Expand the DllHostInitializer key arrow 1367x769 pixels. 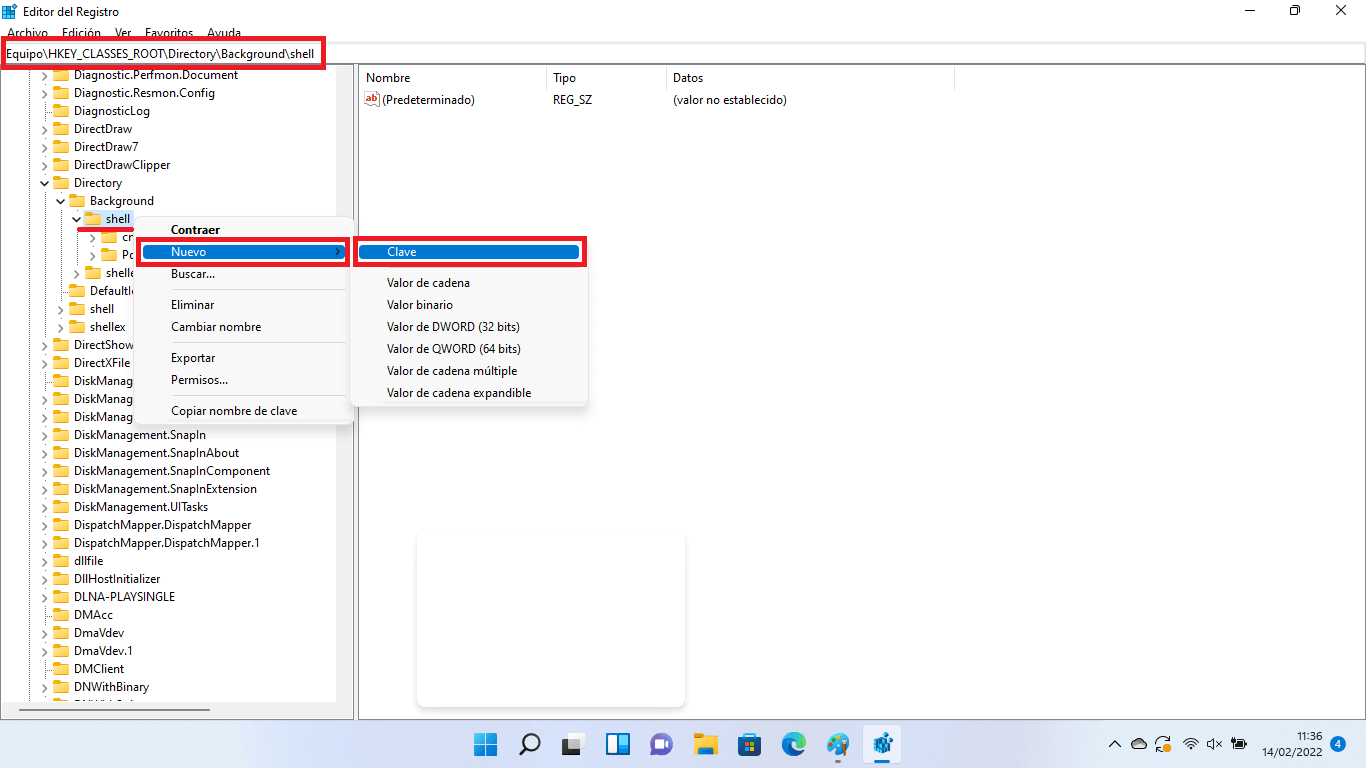coord(45,579)
